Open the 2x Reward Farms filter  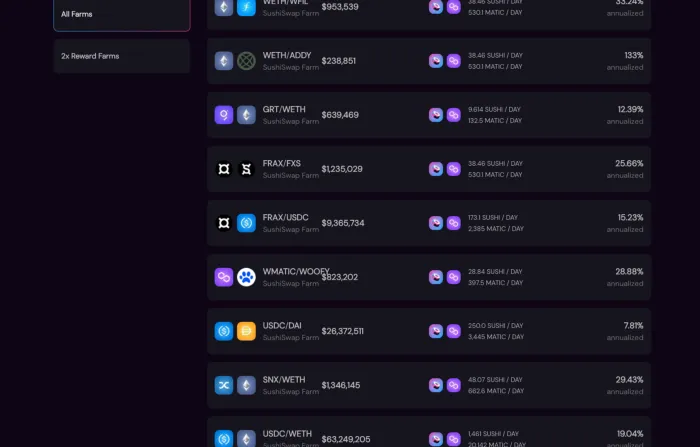(122, 56)
